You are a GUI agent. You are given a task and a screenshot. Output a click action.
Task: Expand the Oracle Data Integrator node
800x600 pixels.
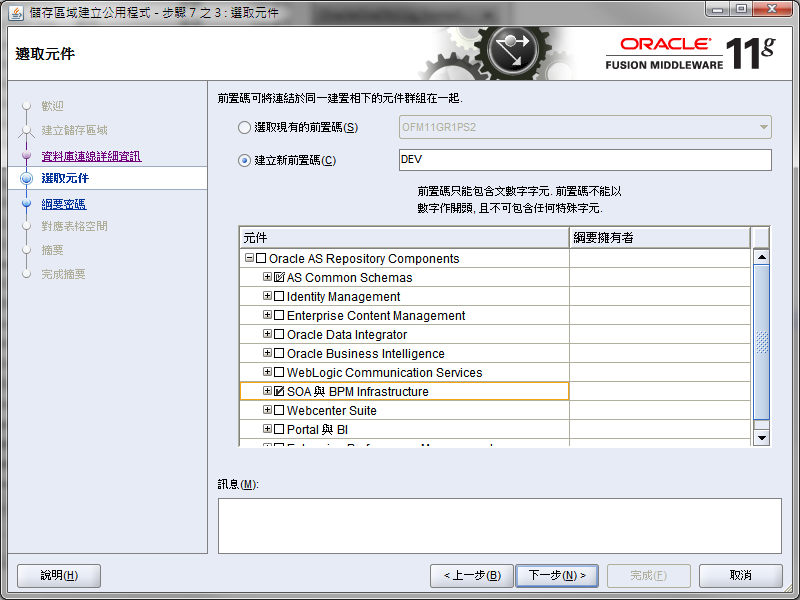[x=267, y=334]
